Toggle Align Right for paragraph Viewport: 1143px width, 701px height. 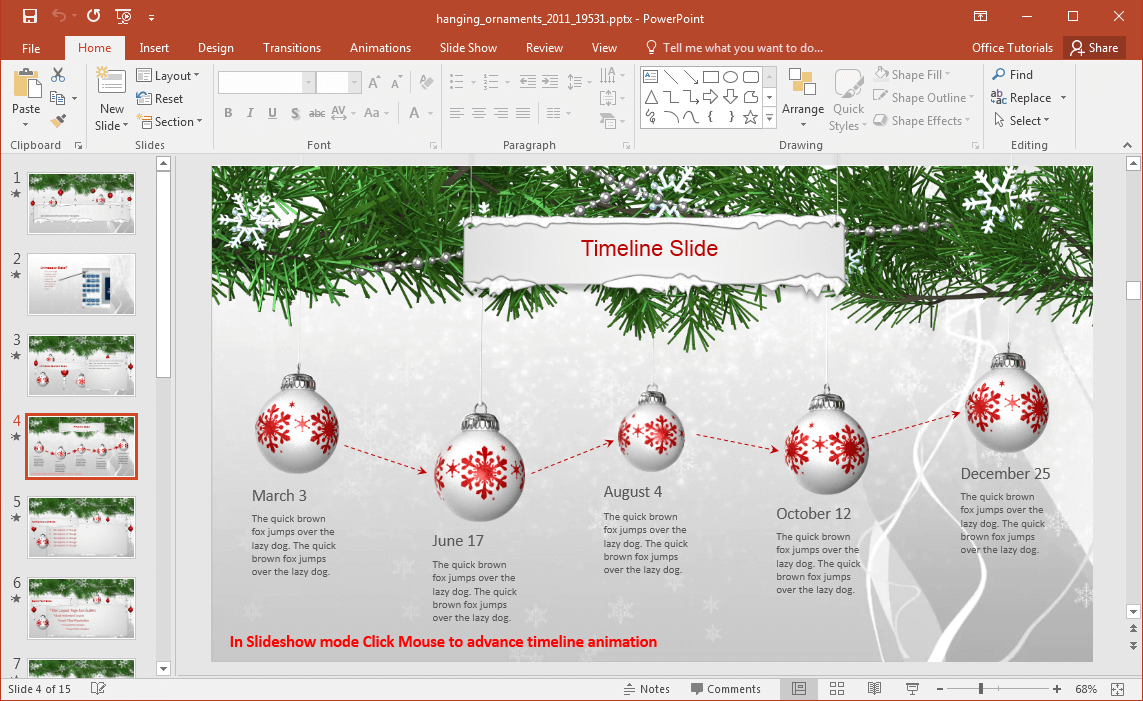[502, 113]
